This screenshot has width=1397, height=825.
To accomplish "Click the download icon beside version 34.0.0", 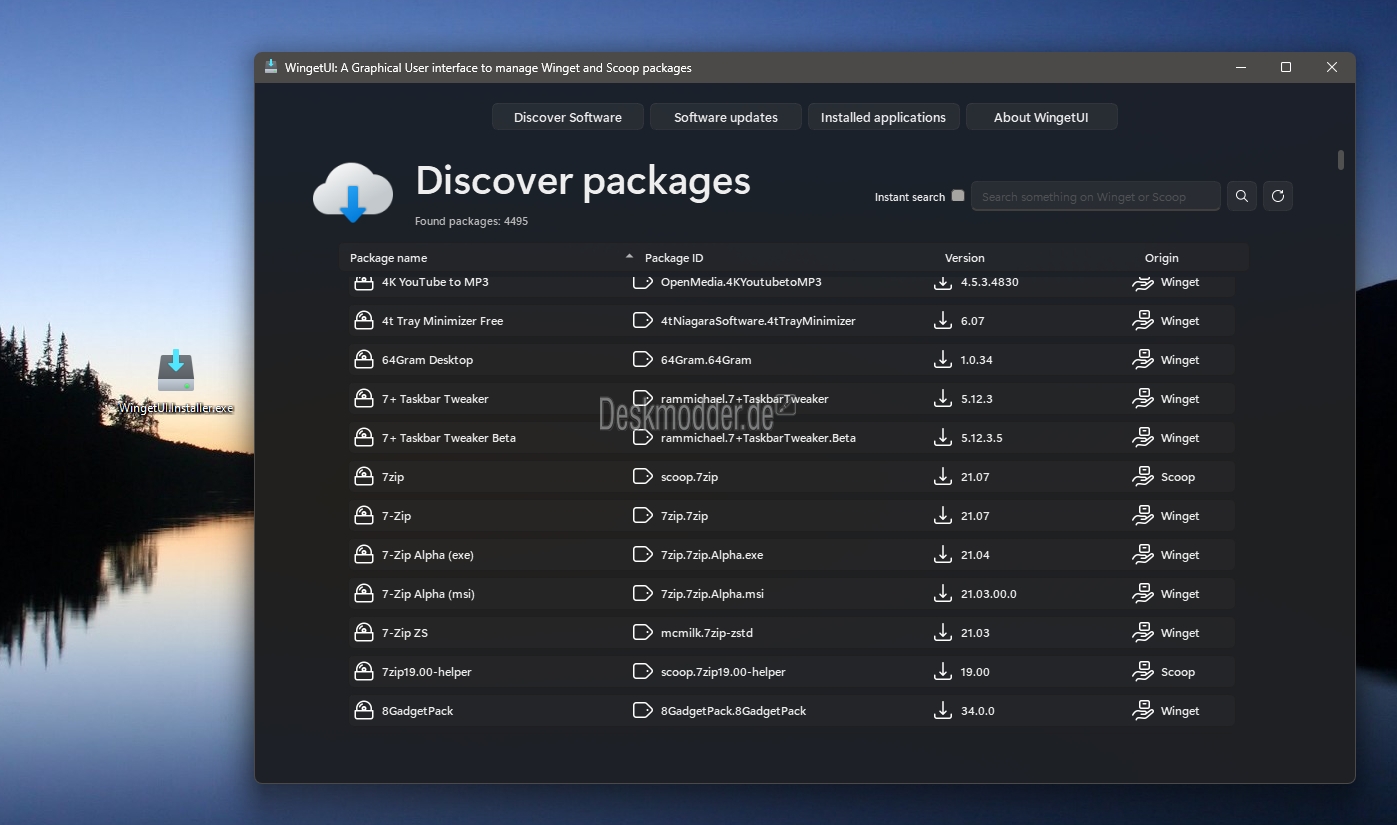I will (942, 710).
